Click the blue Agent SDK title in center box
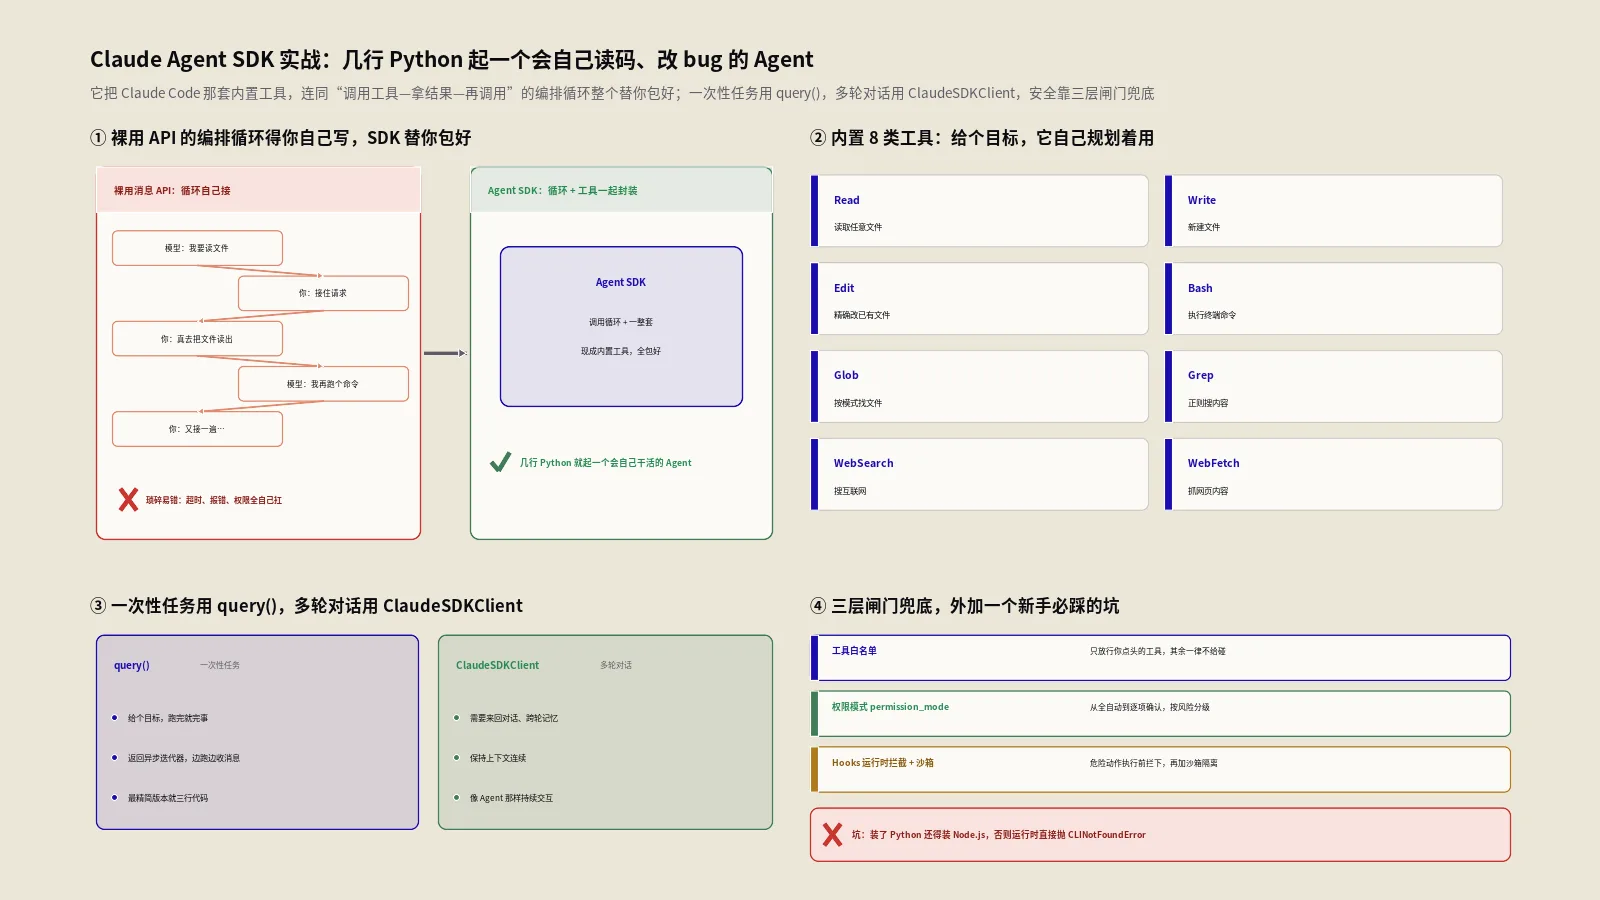Screen dimensions: 1600x900 click(x=621, y=282)
